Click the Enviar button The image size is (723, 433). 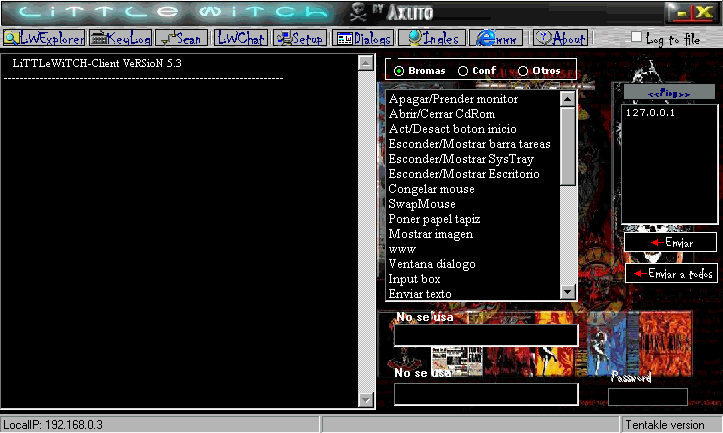tap(670, 243)
